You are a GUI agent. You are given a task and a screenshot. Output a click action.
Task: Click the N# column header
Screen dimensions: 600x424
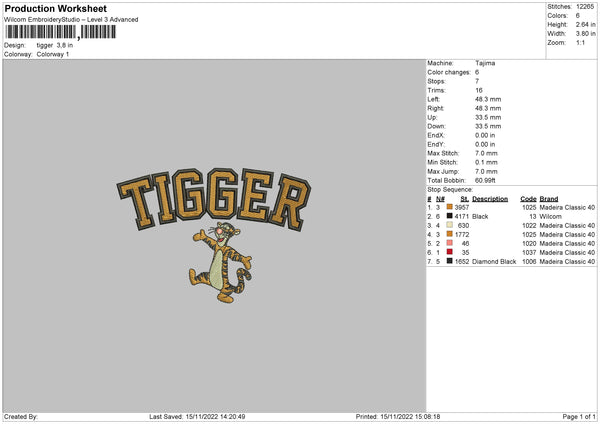(x=440, y=199)
